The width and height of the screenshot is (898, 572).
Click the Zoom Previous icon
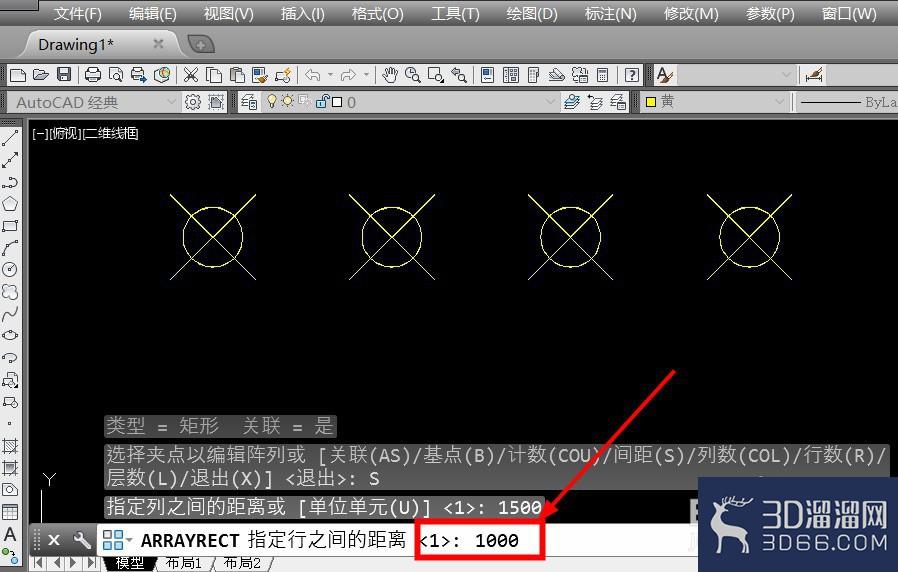(x=459, y=75)
